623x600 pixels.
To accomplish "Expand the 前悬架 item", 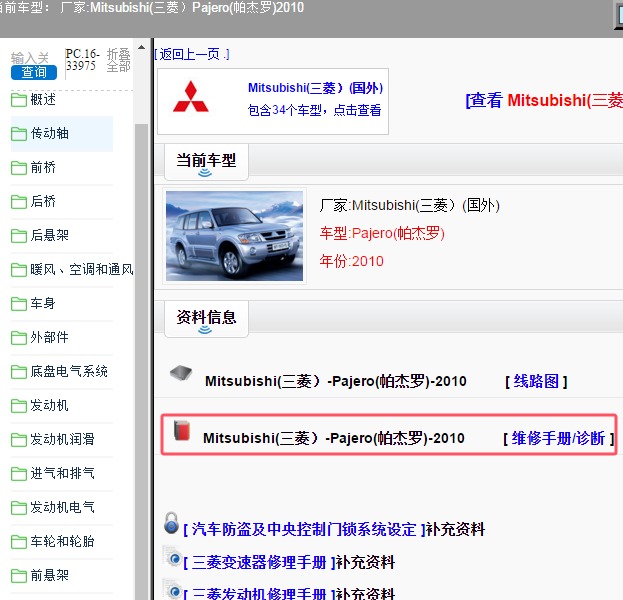I will 50,575.
